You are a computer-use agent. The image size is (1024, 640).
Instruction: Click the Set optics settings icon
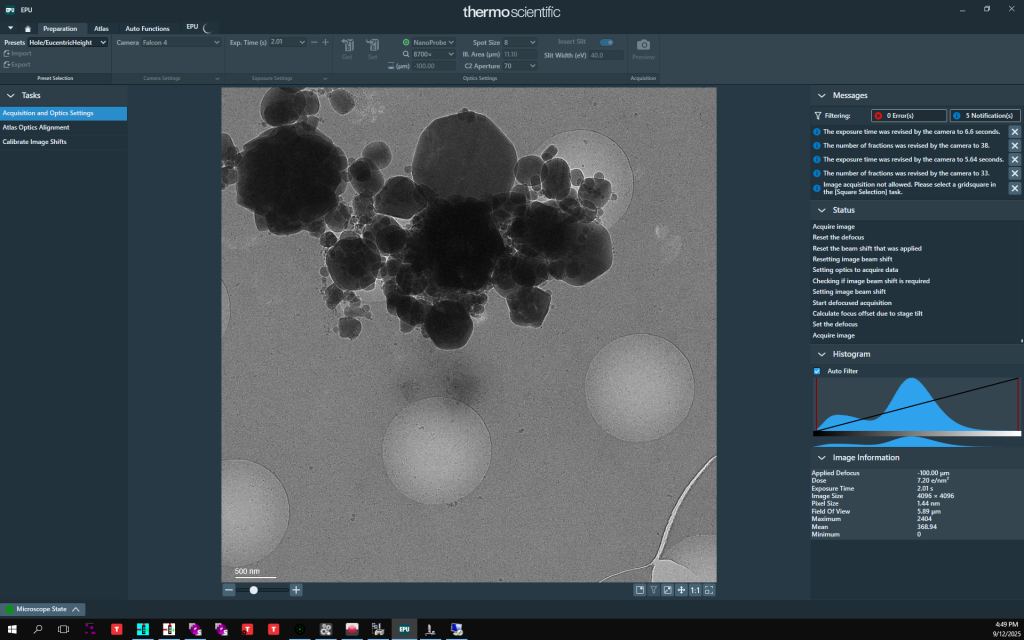(x=372, y=46)
